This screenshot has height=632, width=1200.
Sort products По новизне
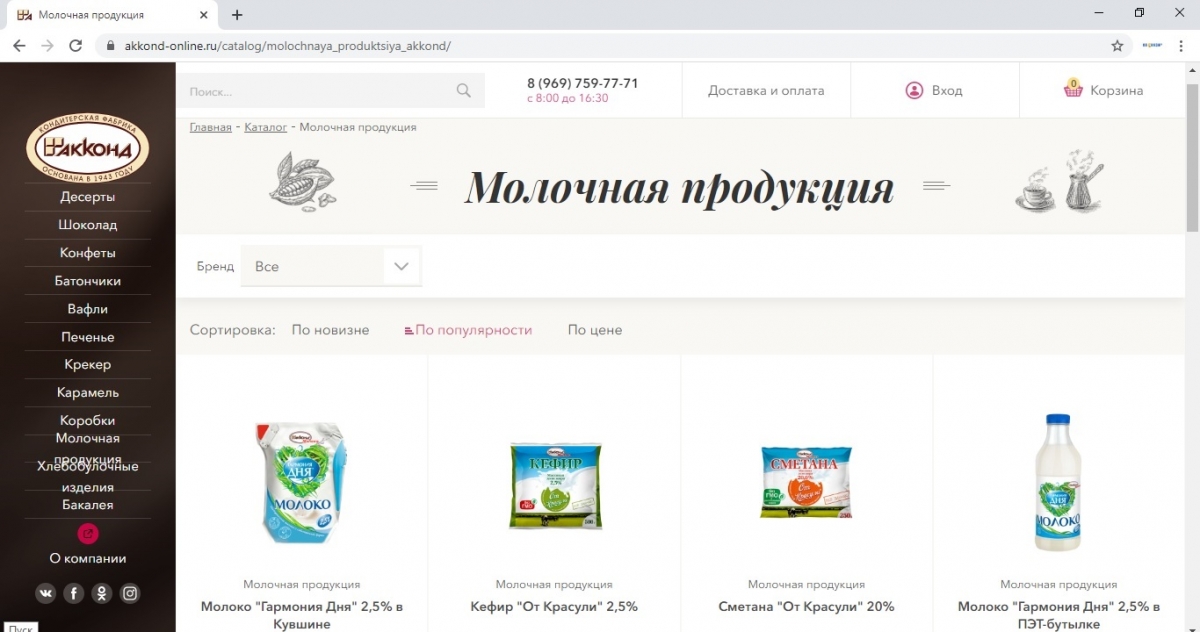(x=330, y=330)
